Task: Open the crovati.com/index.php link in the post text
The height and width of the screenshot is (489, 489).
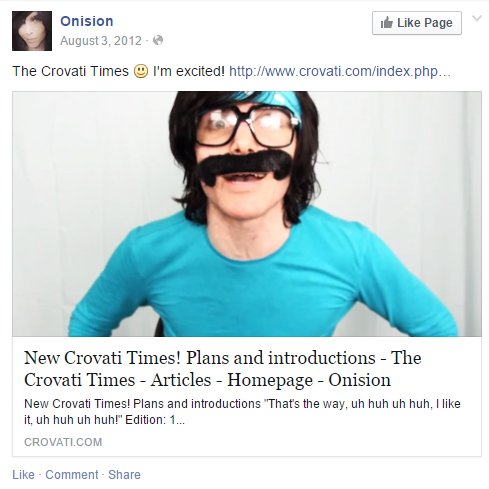Action: [340, 71]
